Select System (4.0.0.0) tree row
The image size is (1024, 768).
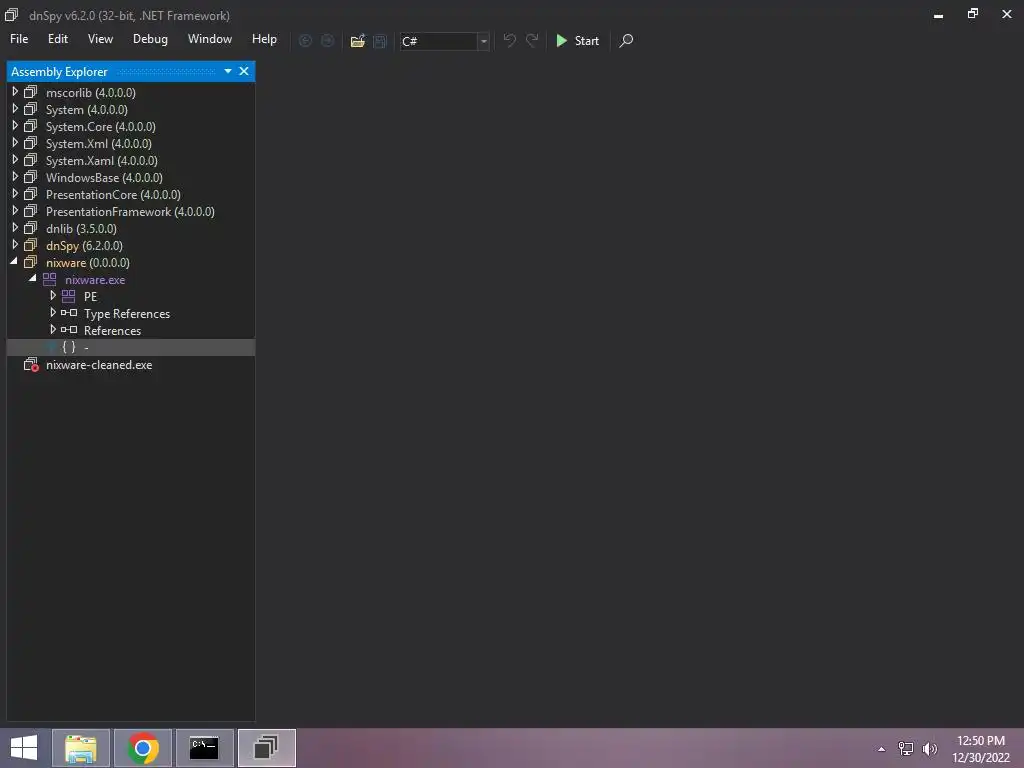click(x=131, y=110)
